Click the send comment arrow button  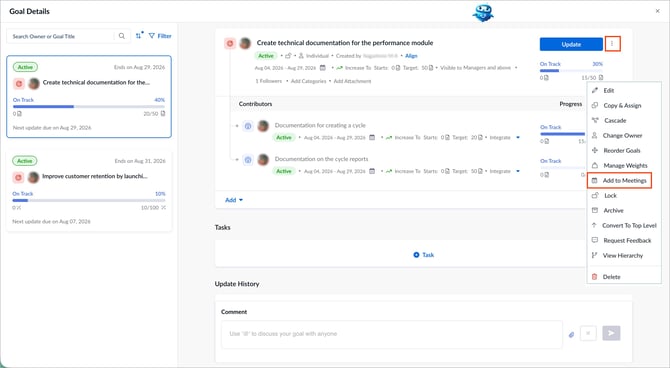pos(611,333)
